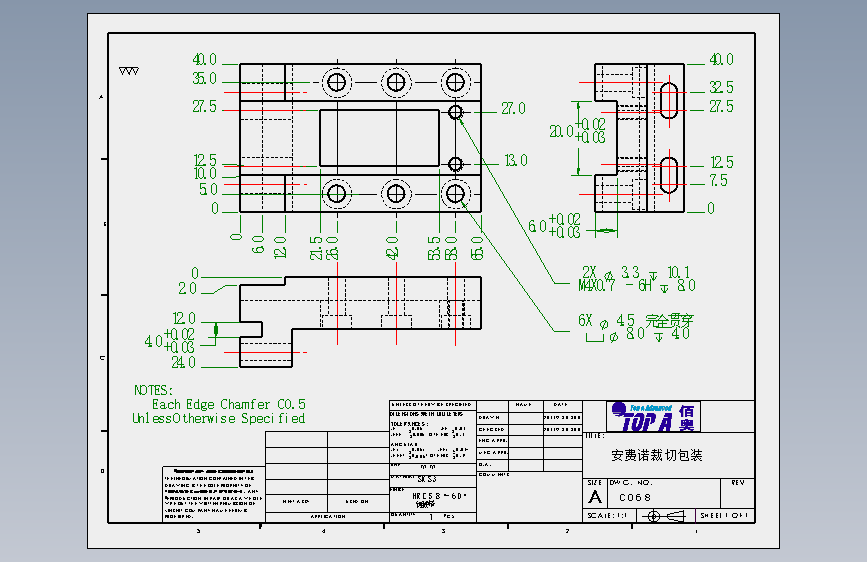Click the 13.0 dimension
867x562 pixels.
pyautogui.click(x=516, y=160)
